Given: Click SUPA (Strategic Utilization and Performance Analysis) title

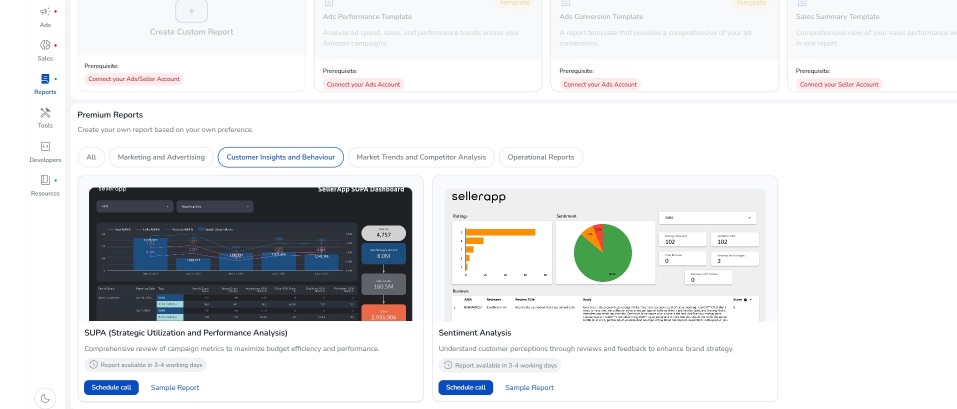Looking at the screenshot, I should [186, 333].
